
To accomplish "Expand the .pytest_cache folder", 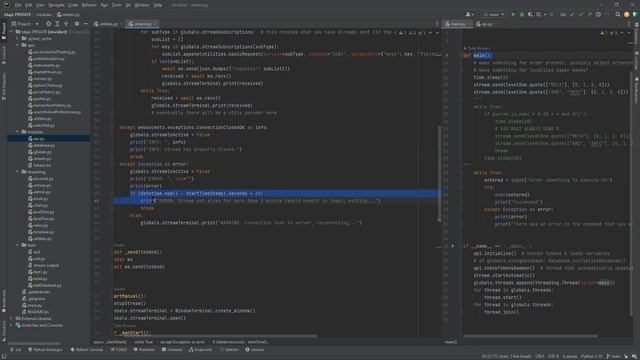I will tap(18, 38).
